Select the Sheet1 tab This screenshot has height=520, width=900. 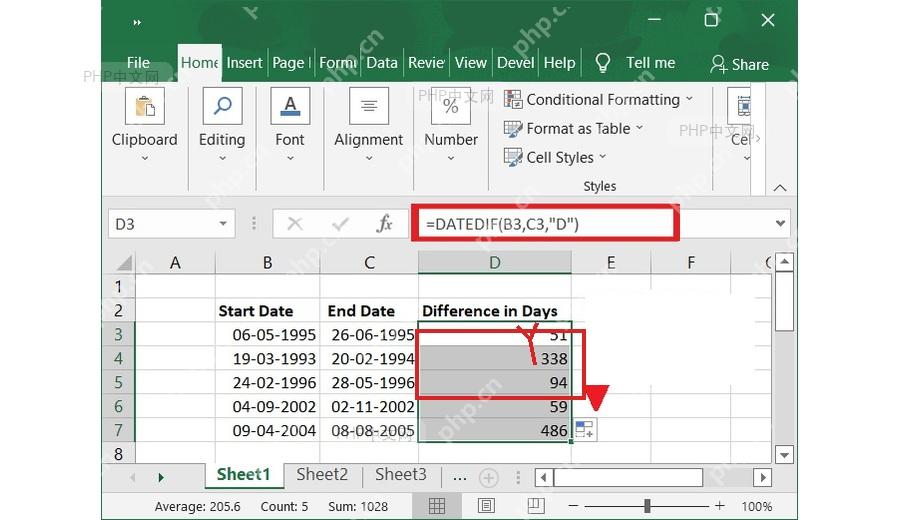coord(243,475)
